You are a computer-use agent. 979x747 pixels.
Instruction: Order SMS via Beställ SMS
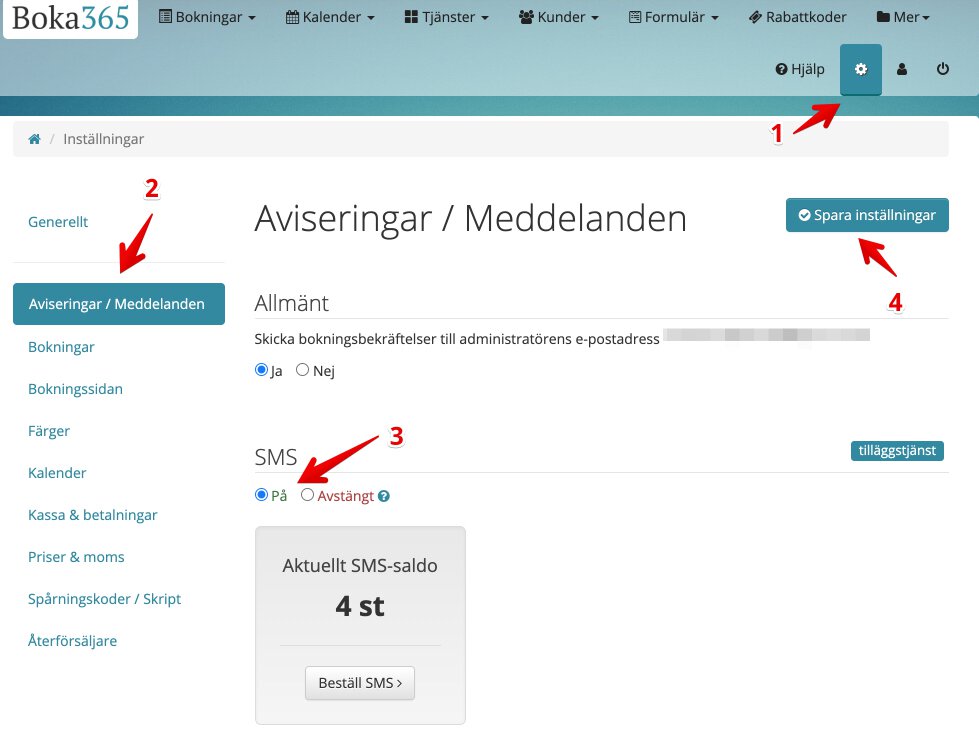pos(359,682)
